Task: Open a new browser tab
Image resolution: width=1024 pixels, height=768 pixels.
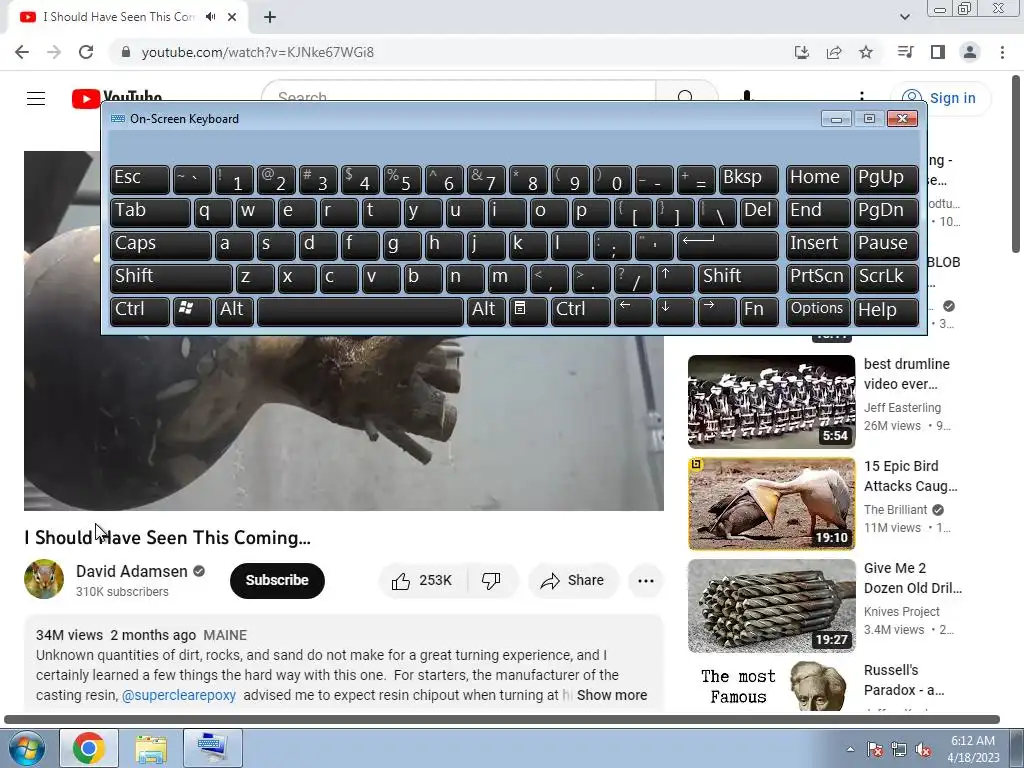Action: (270, 18)
